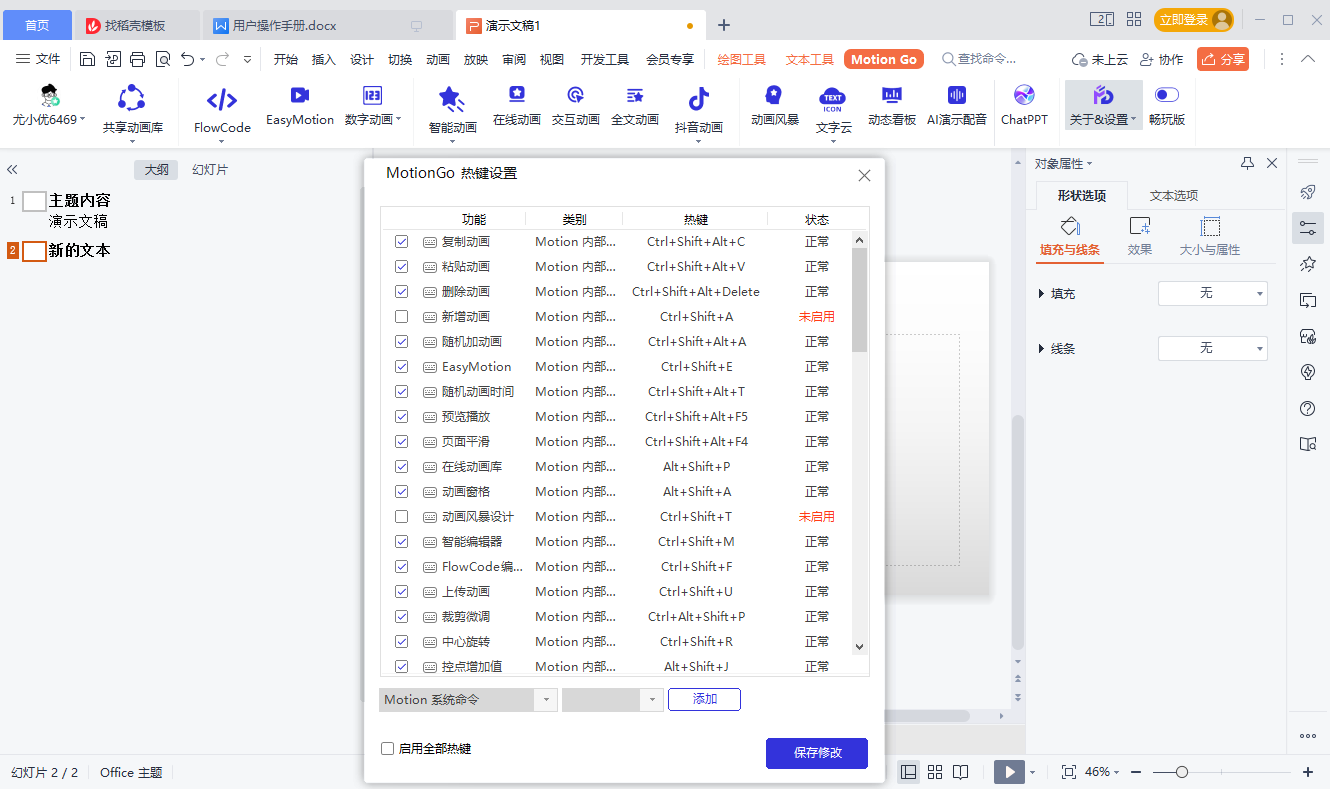
Task: Click 保存修改 to save hotkey changes
Action: [817, 753]
